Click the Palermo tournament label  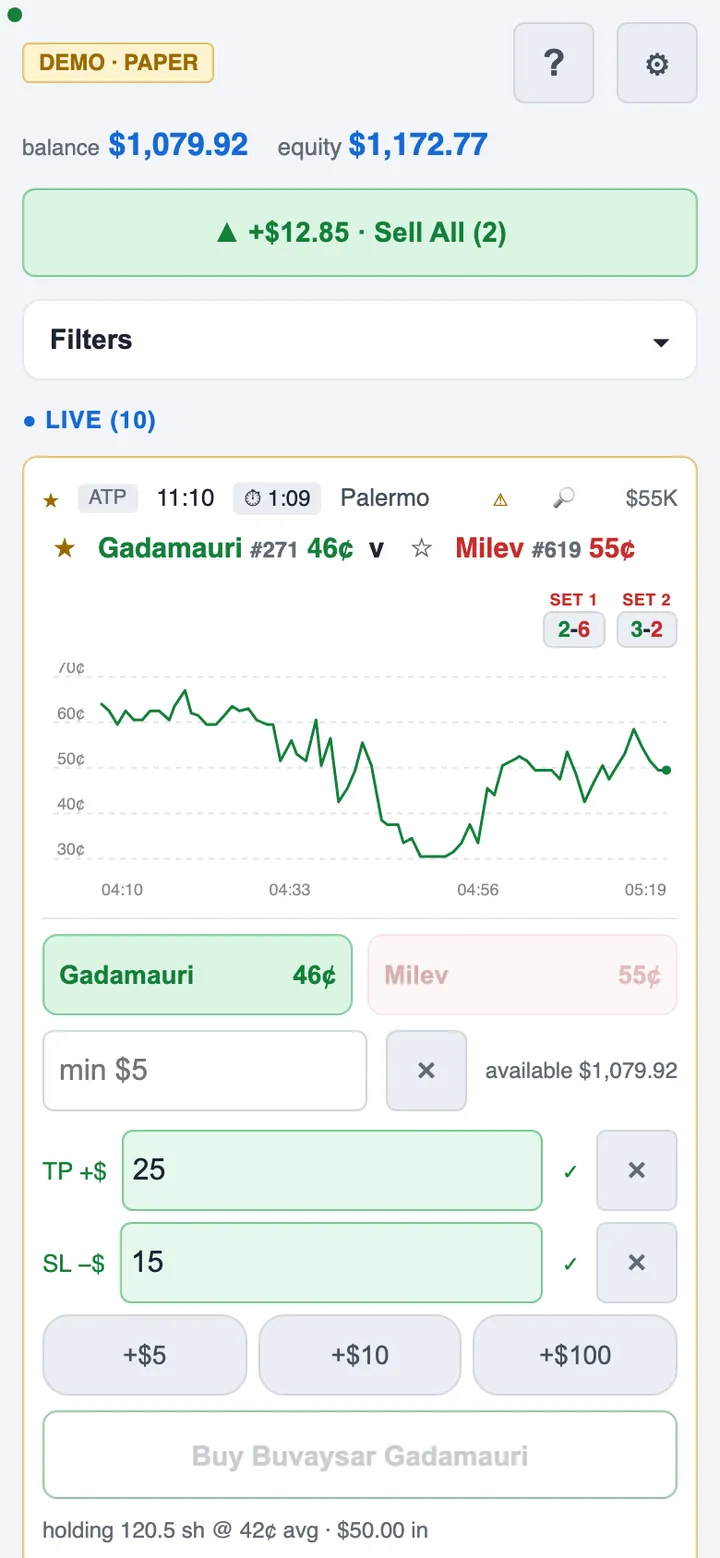(385, 498)
